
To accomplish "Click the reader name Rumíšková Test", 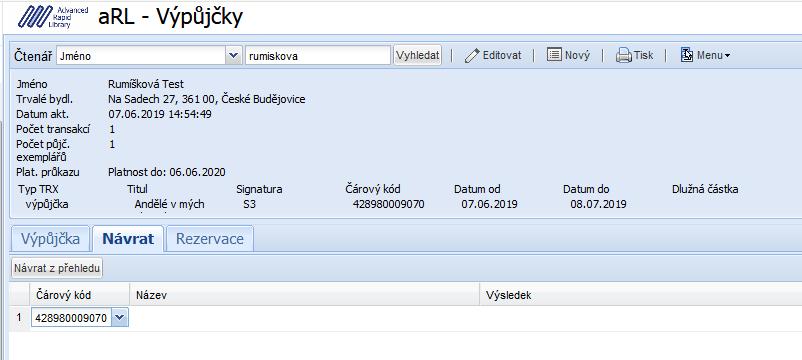I will [x=146, y=84].
